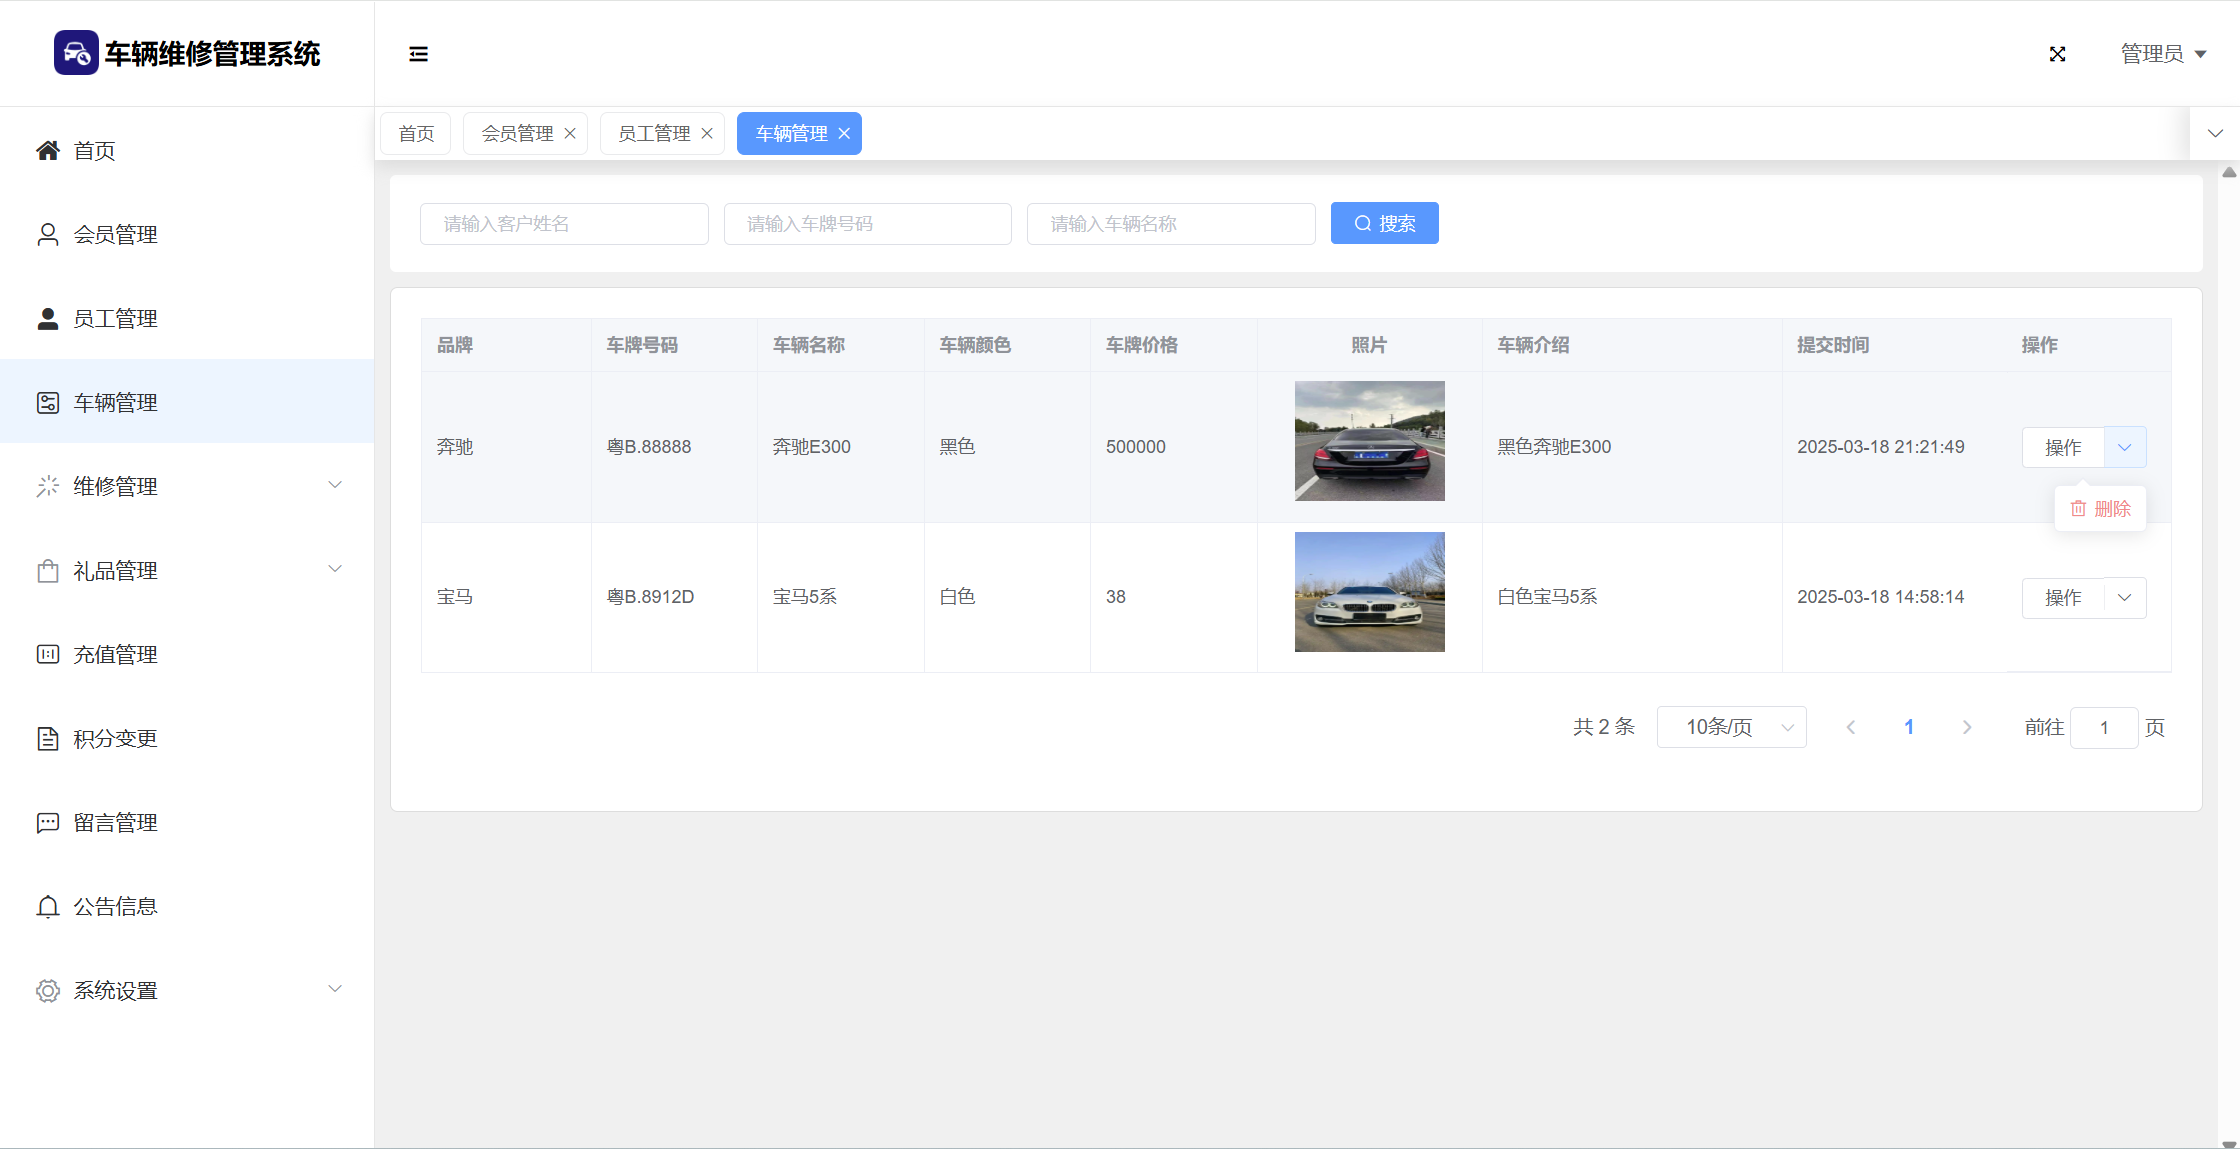Close the 会员管理 tab

pos(570,134)
